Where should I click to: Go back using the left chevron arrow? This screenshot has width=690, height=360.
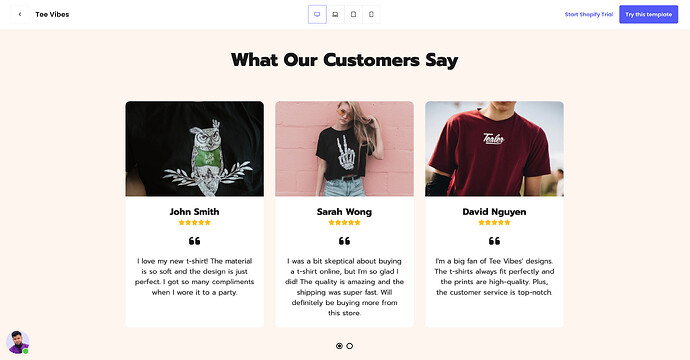pos(20,15)
